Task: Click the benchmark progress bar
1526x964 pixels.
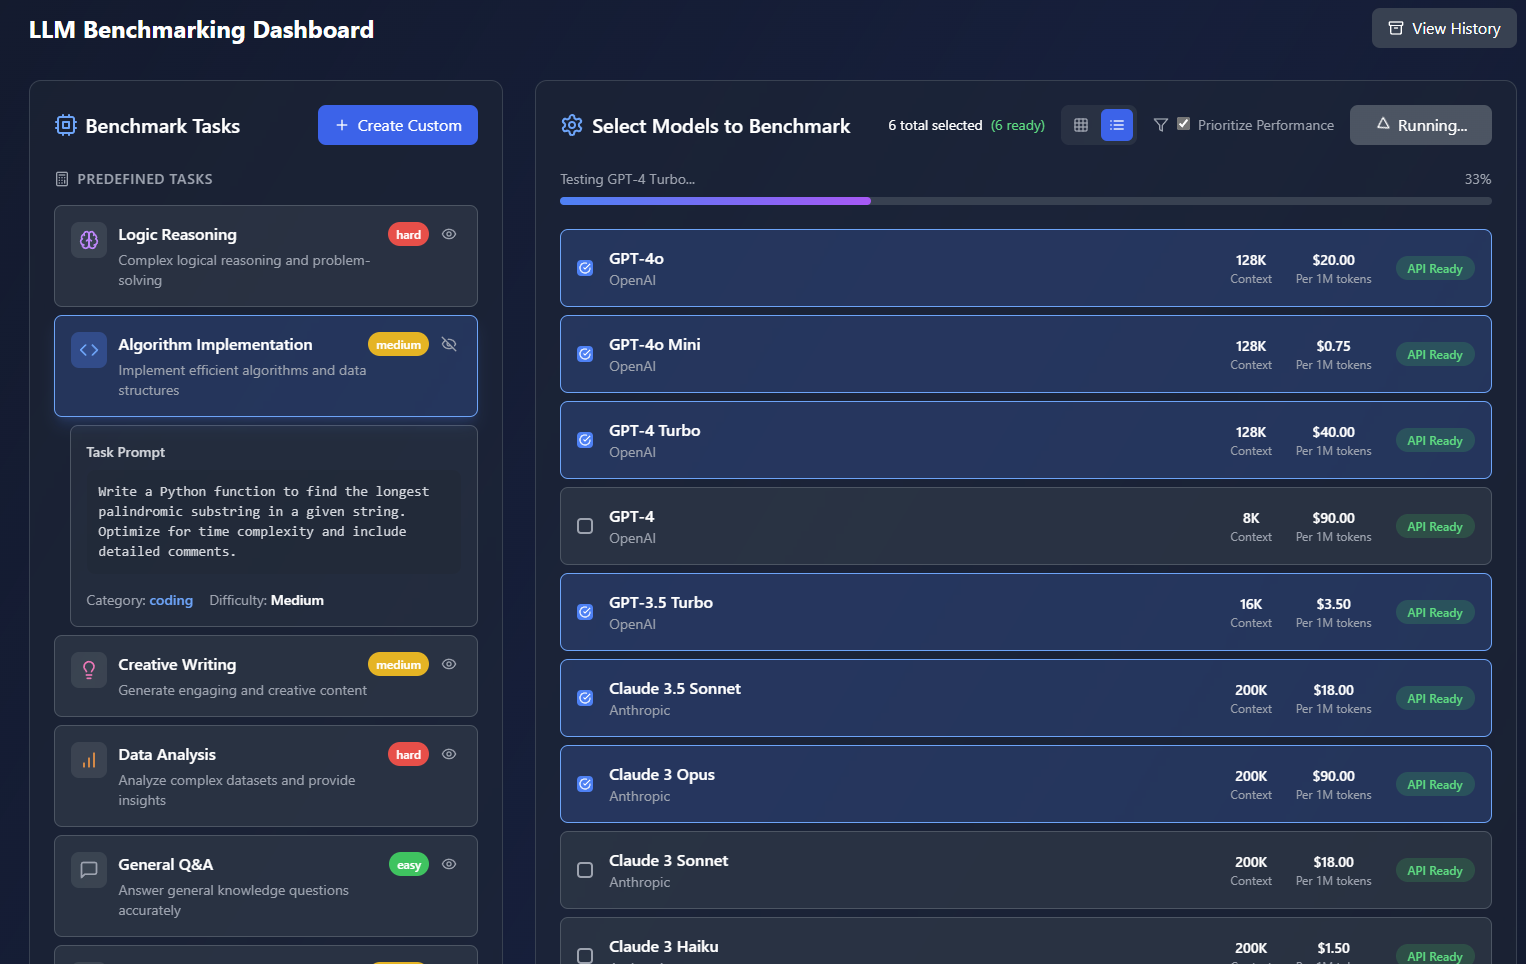Action: pyautogui.click(x=1026, y=201)
